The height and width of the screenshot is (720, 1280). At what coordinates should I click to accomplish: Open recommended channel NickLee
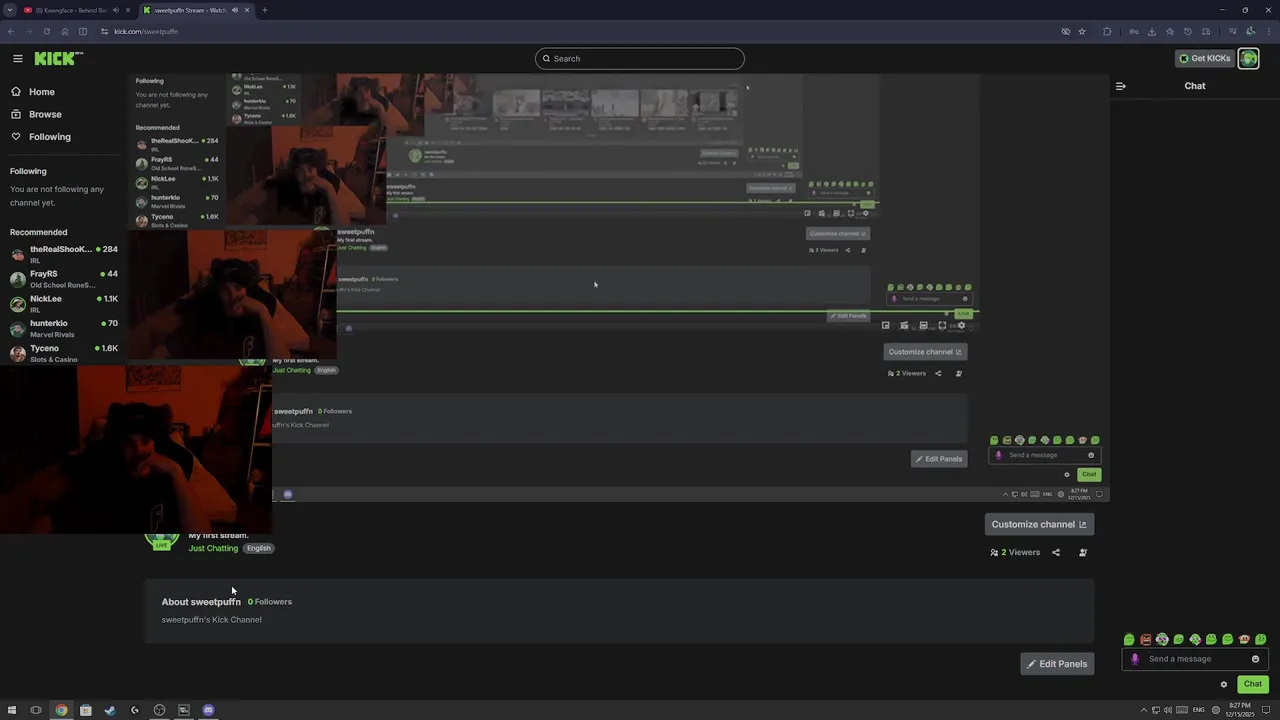pyautogui.click(x=64, y=304)
